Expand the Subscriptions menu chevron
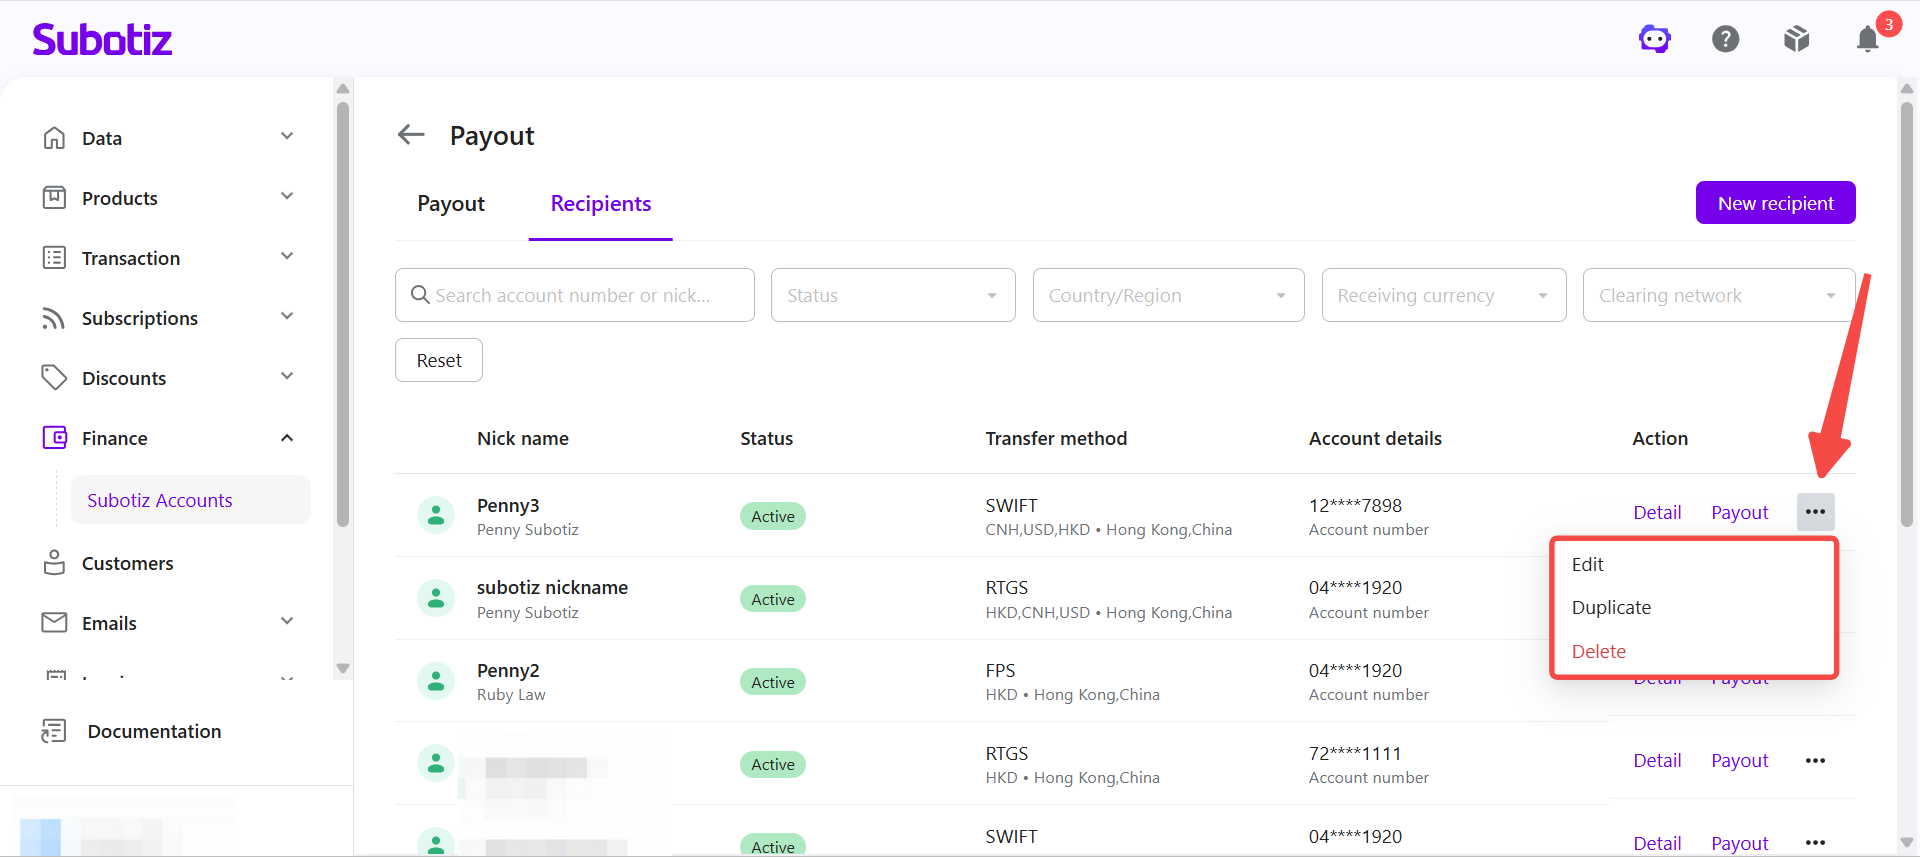 287,316
